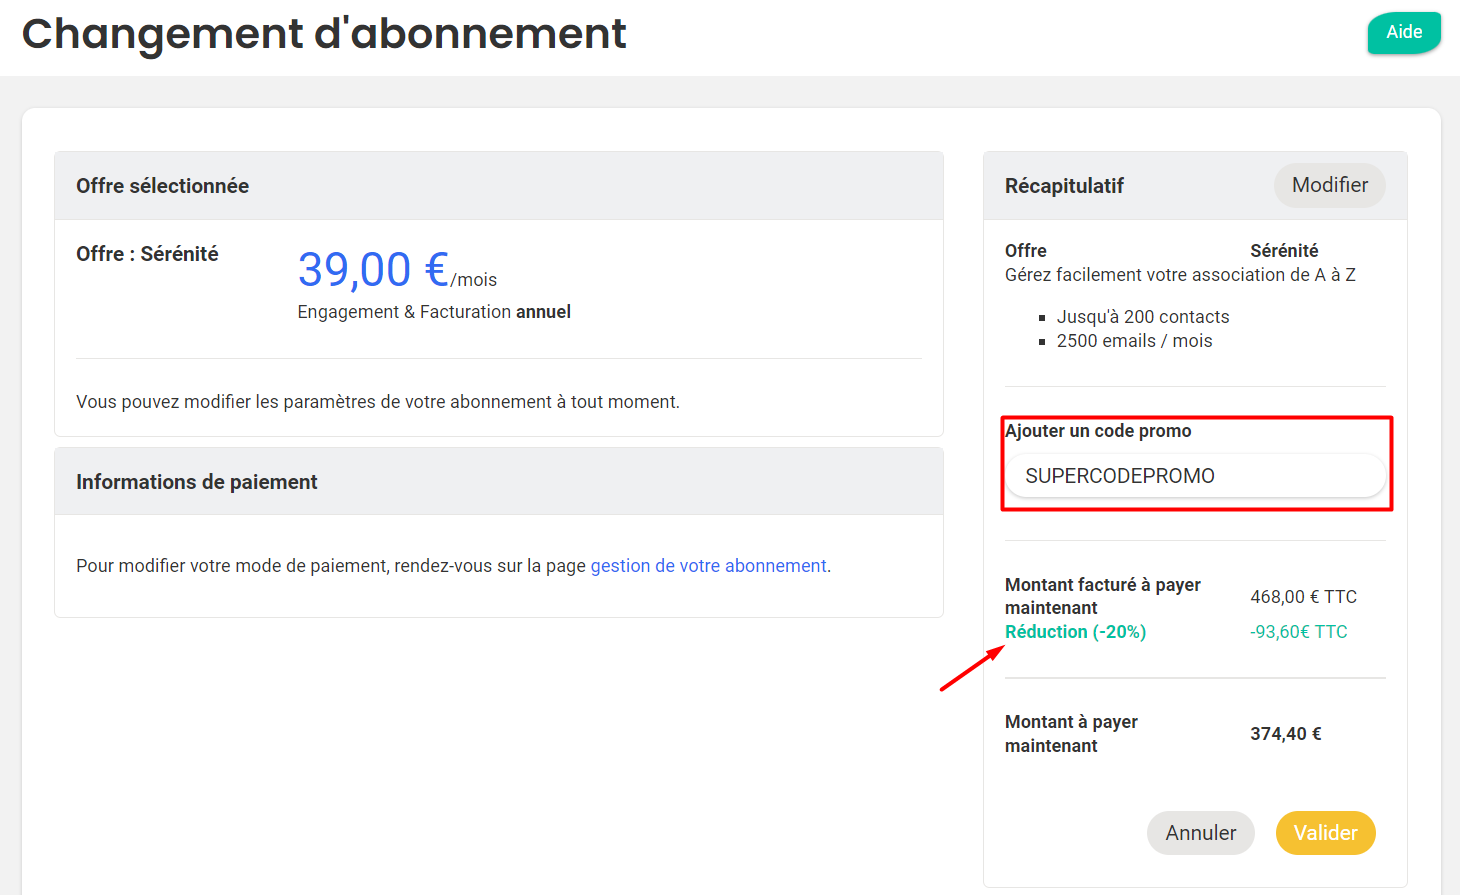Click the 468,00 € TTC billed amount
This screenshot has height=895, width=1460.
click(x=1304, y=597)
